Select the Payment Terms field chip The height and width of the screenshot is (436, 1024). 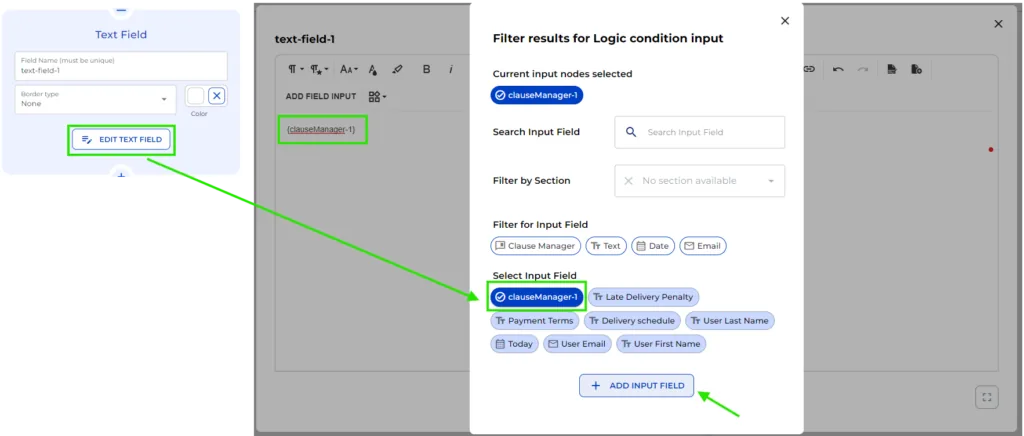[535, 320]
